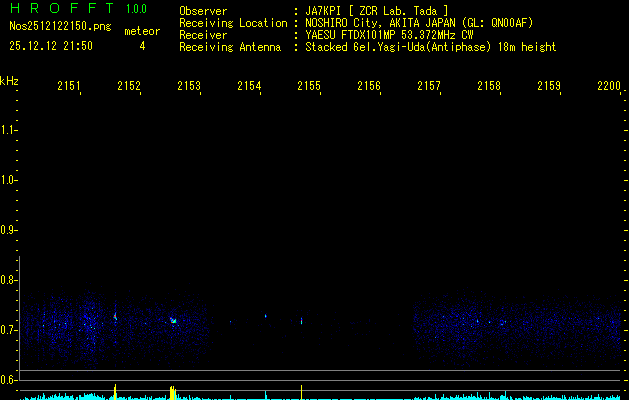Click the 2151 time marker

point(69,87)
